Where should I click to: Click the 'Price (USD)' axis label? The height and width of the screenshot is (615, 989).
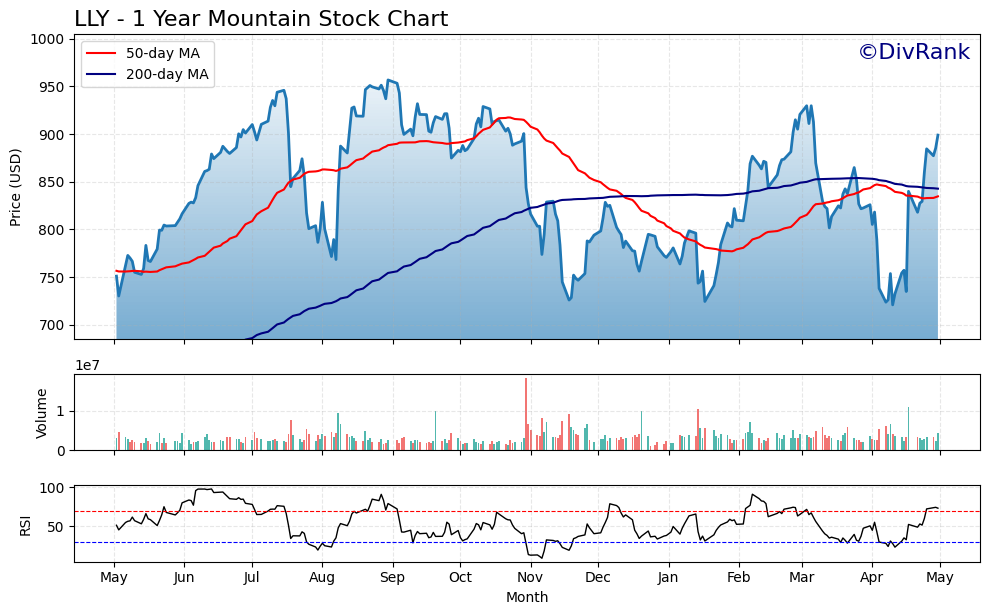[x=16, y=188]
